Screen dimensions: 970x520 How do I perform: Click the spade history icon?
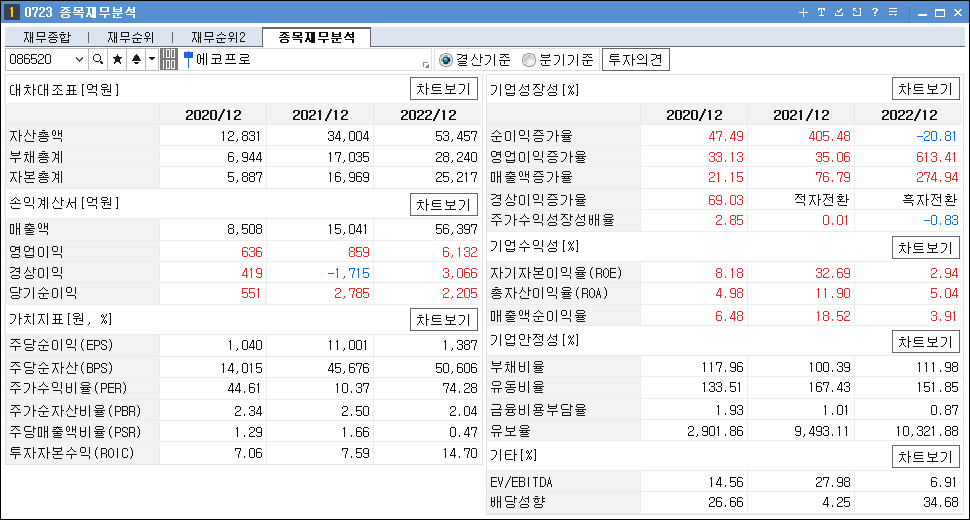136,59
